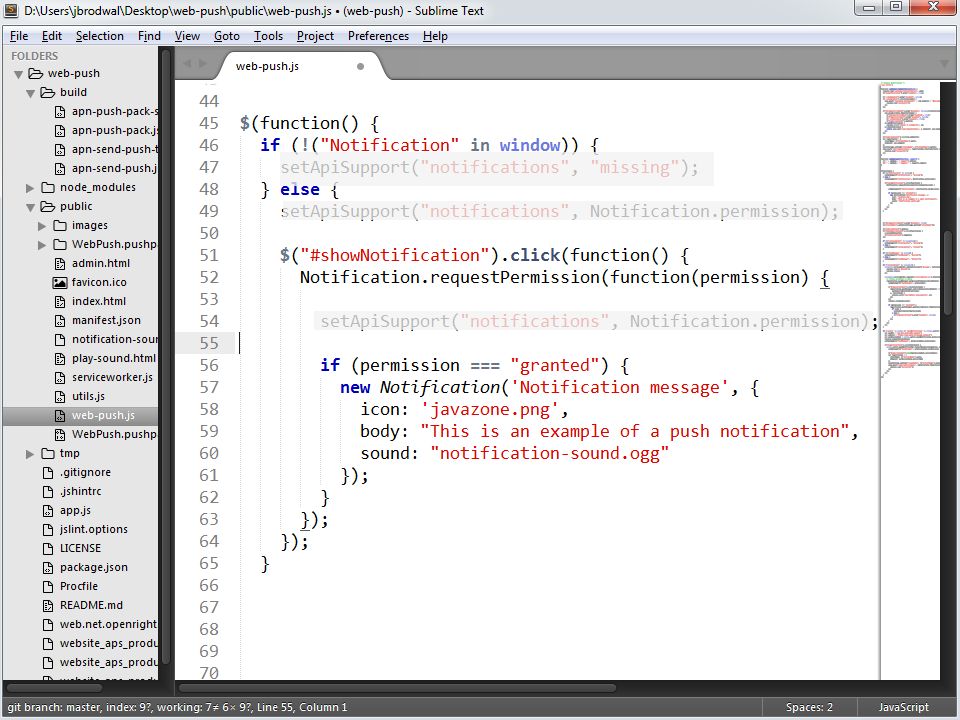Click "notification-sound.ogg" string on line 60
The height and width of the screenshot is (720, 960).
pyautogui.click(x=550, y=454)
